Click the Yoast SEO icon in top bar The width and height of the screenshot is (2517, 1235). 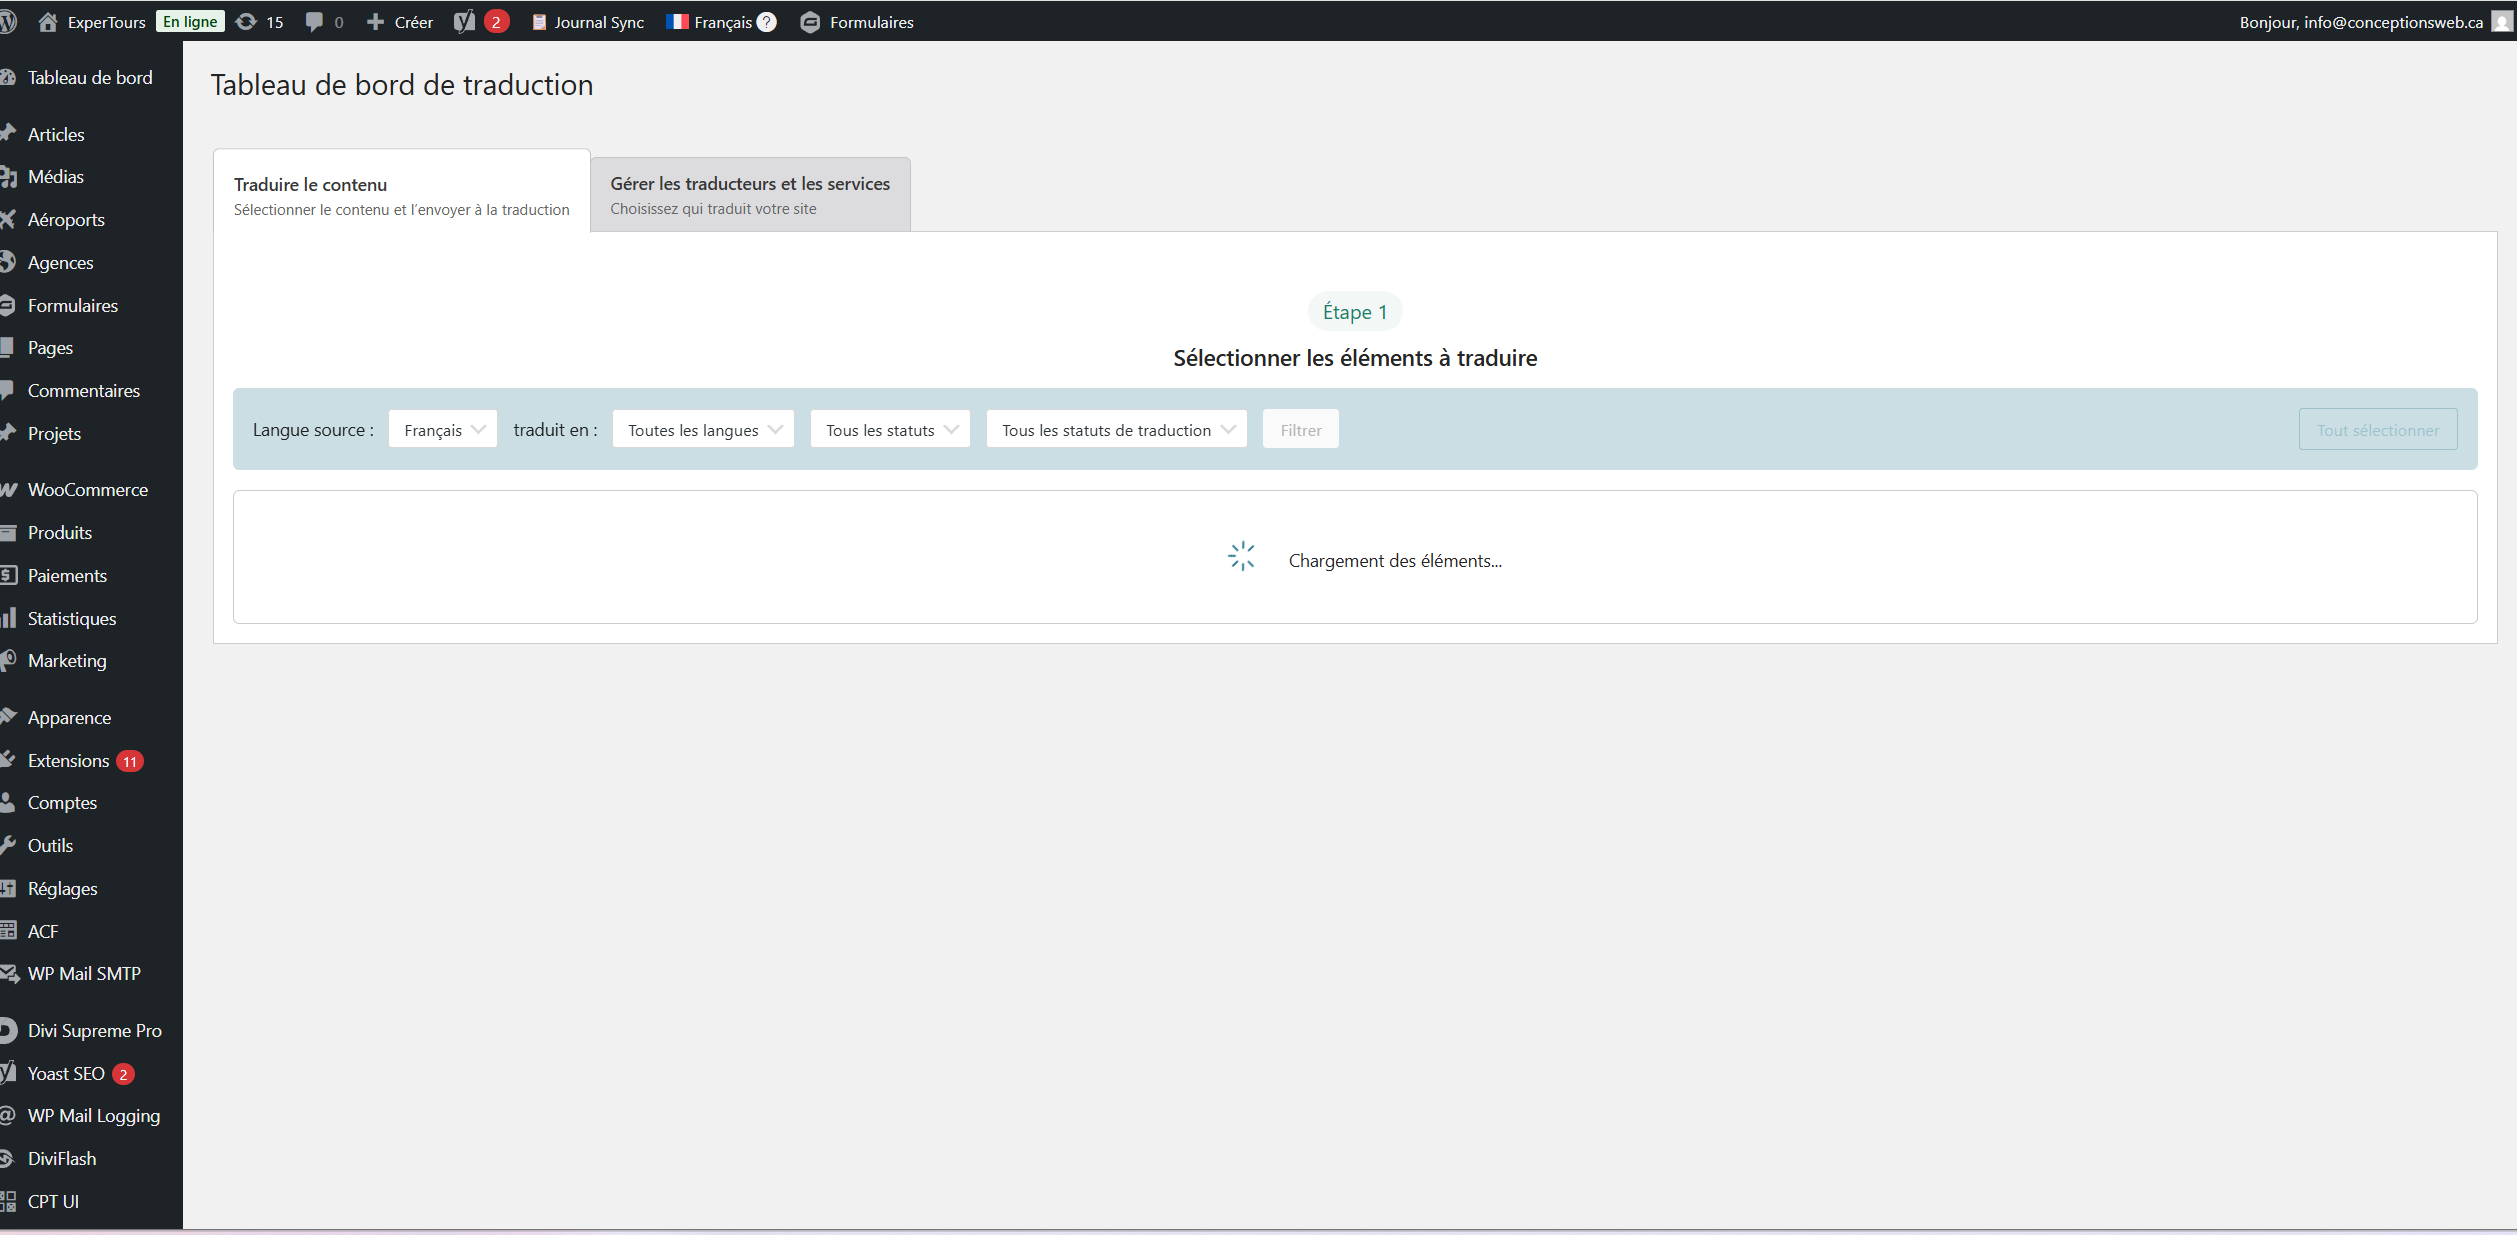[464, 22]
